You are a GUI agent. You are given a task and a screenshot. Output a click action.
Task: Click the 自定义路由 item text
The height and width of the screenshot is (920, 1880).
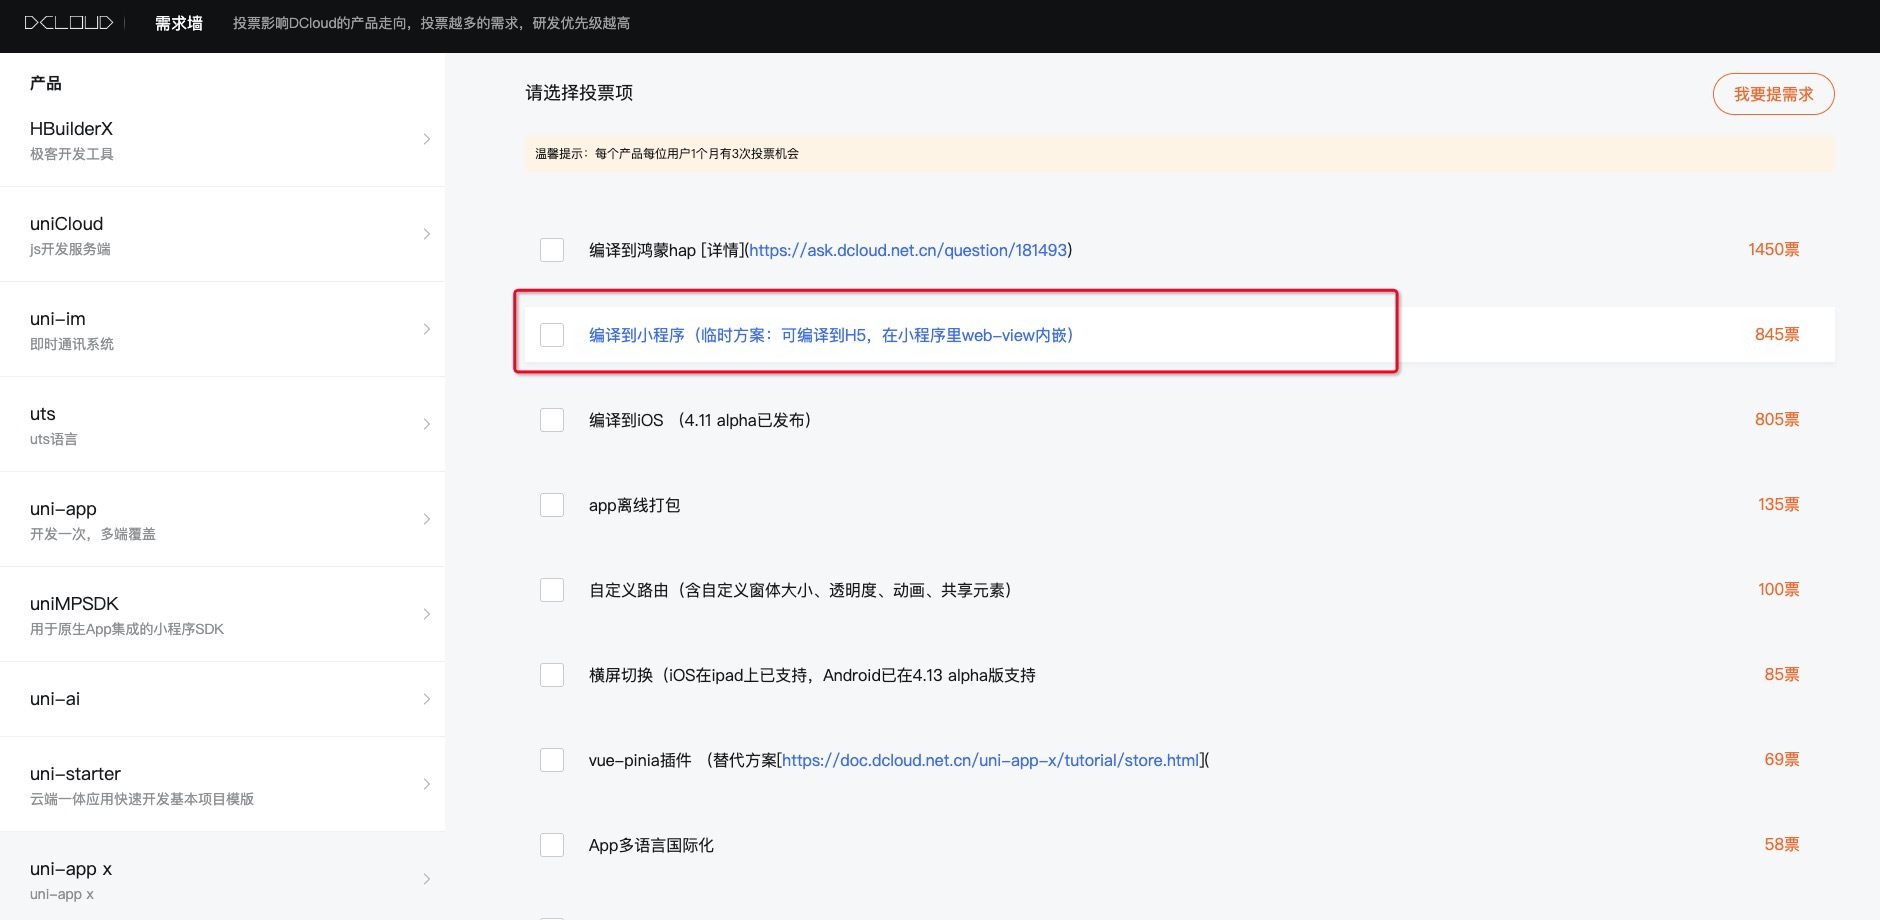pyautogui.click(x=800, y=590)
